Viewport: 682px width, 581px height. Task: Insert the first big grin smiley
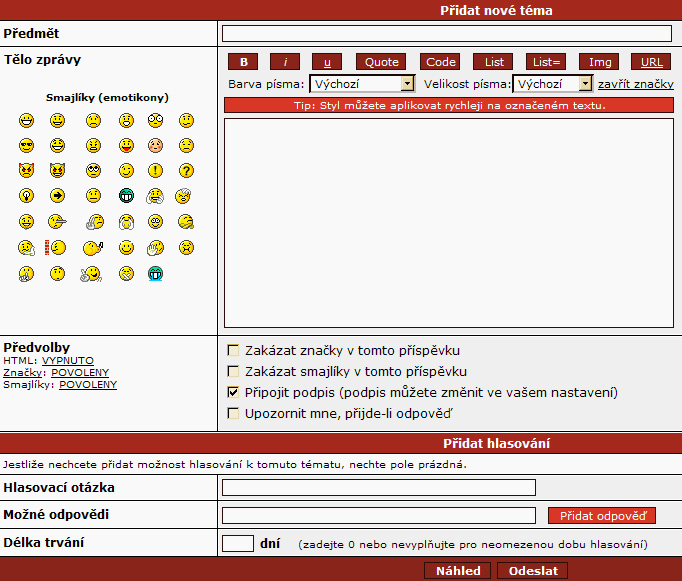tap(27, 120)
